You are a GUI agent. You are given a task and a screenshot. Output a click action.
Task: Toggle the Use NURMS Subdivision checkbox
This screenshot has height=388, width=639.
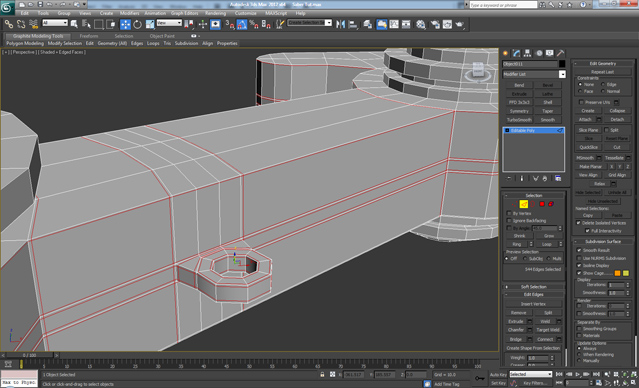(579, 258)
